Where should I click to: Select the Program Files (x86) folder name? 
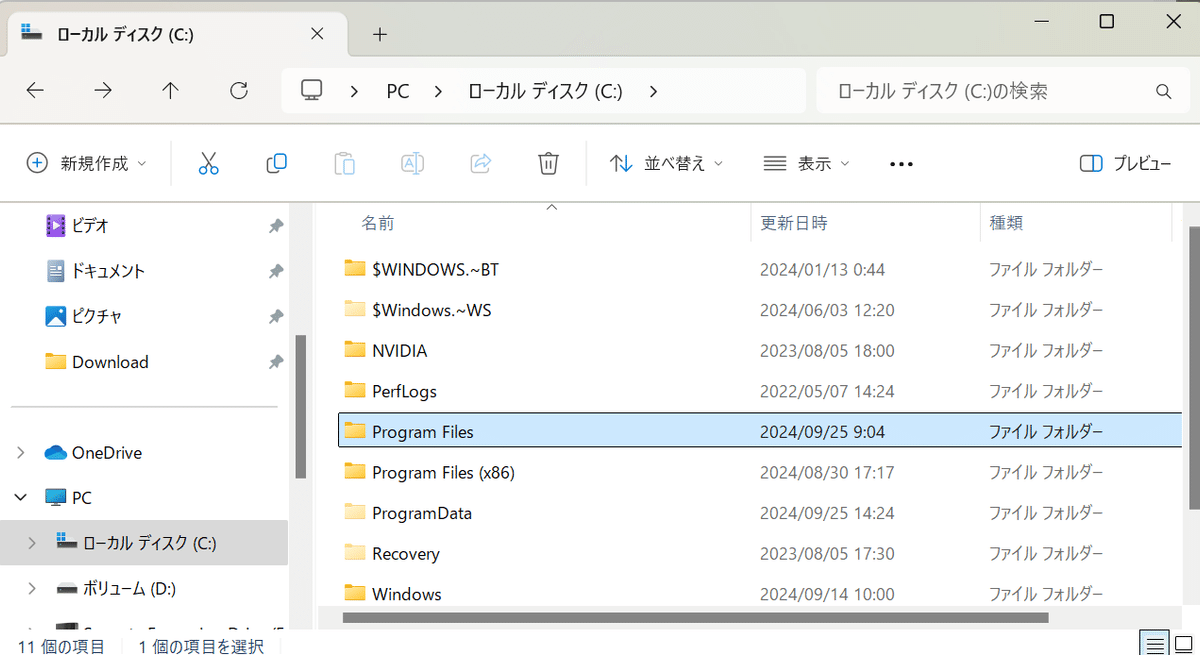(x=443, y=472)
